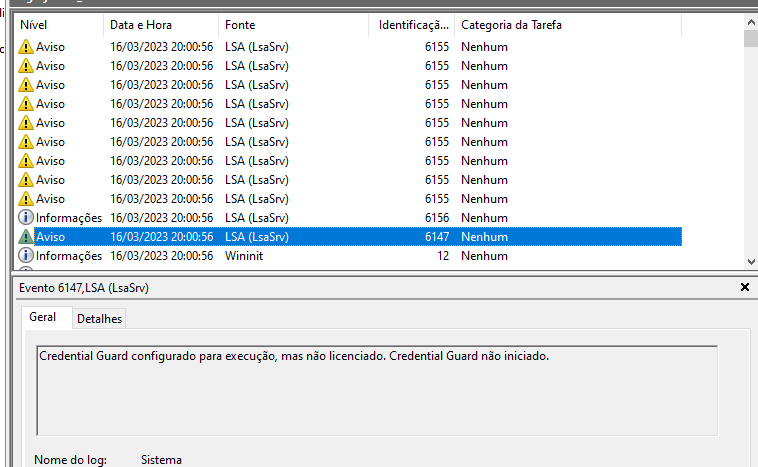The image size is (758, 467).
Task: Click the Sistema log name value
Action: (x=161, y=459)
